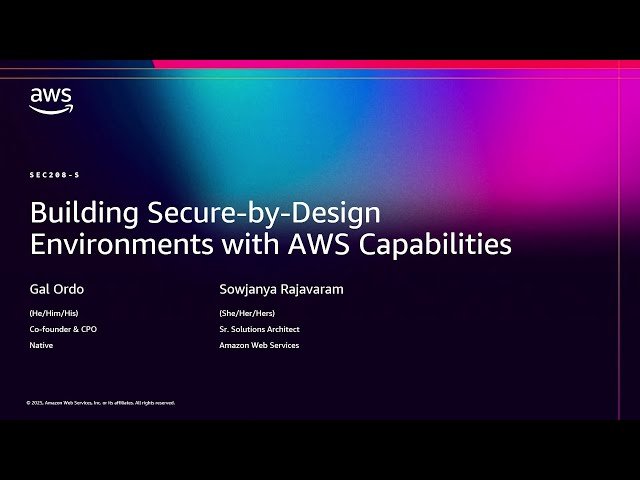Click the black letterbox bar below the slide
The image size is (640, 480).
point(320,450)
